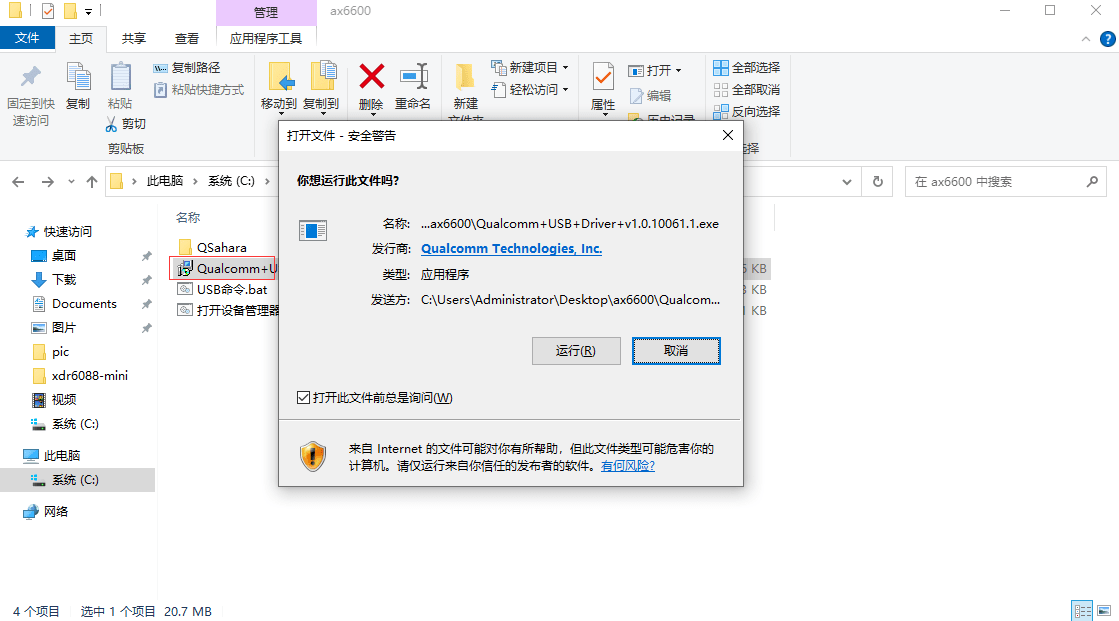Viewport: 1119px width, 621px height.
Task: Switch to the large icons view toggle
Action: [x=1104, y=611]
